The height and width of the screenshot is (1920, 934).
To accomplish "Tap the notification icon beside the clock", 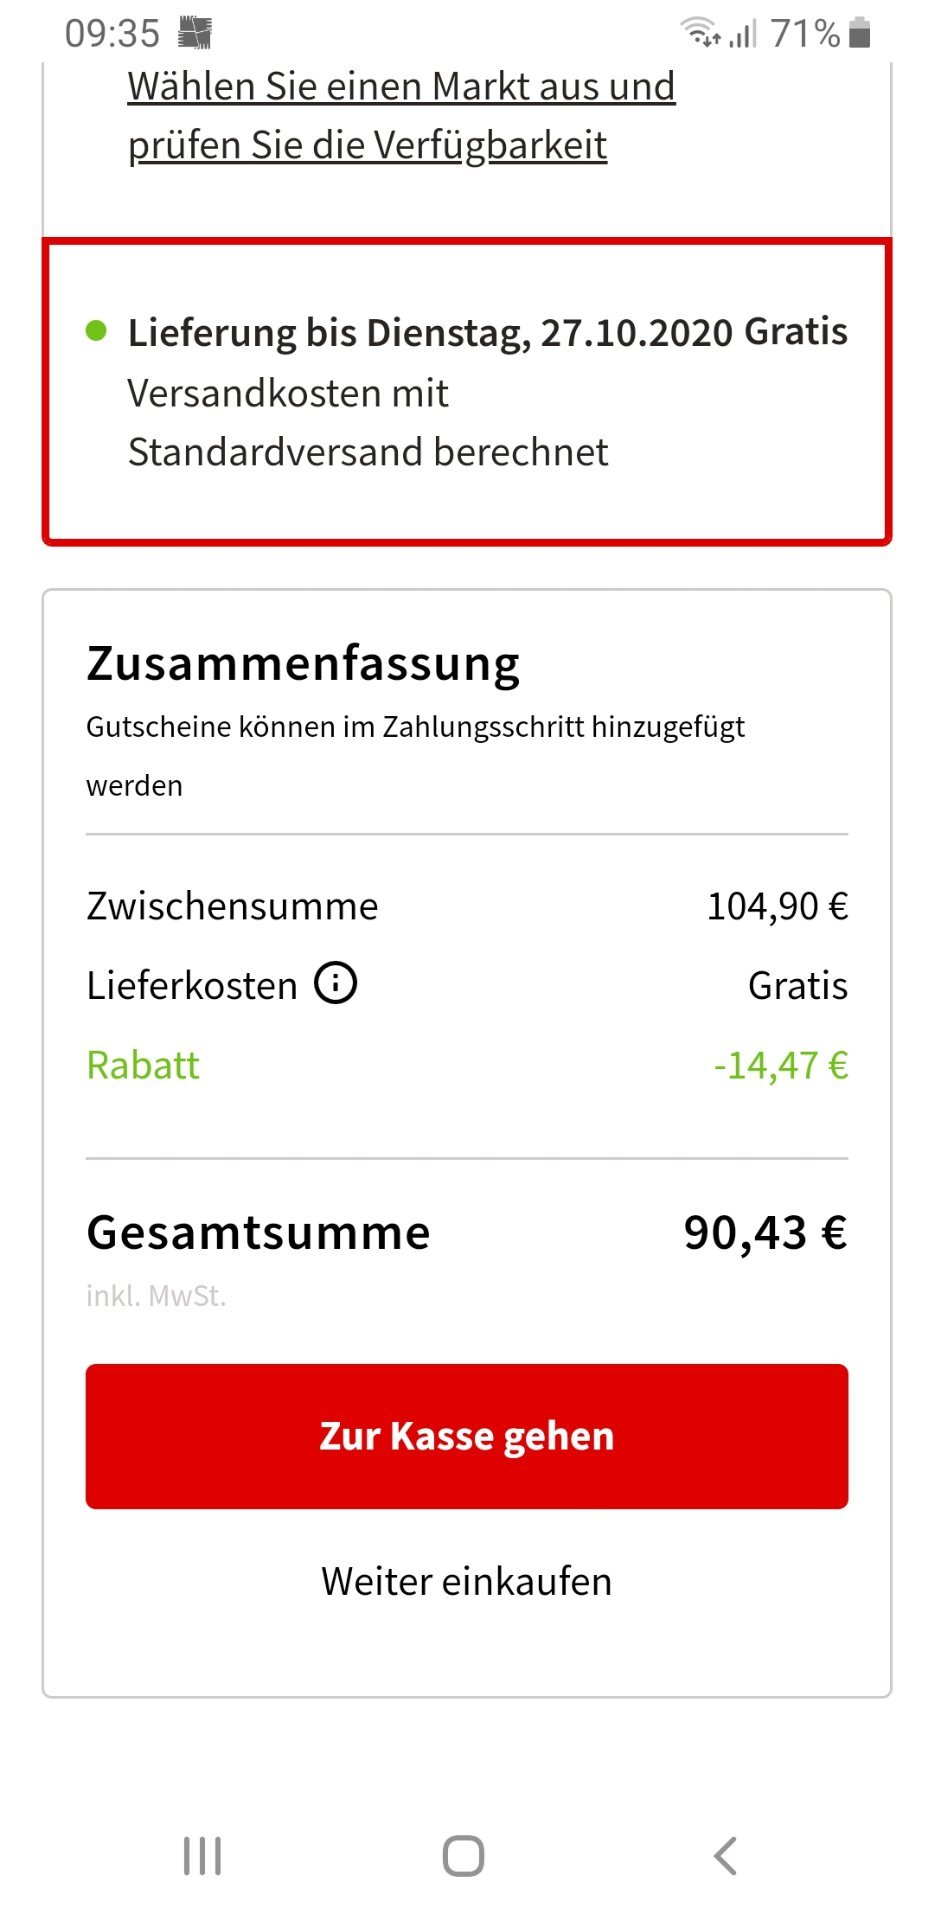I will 195,34.
